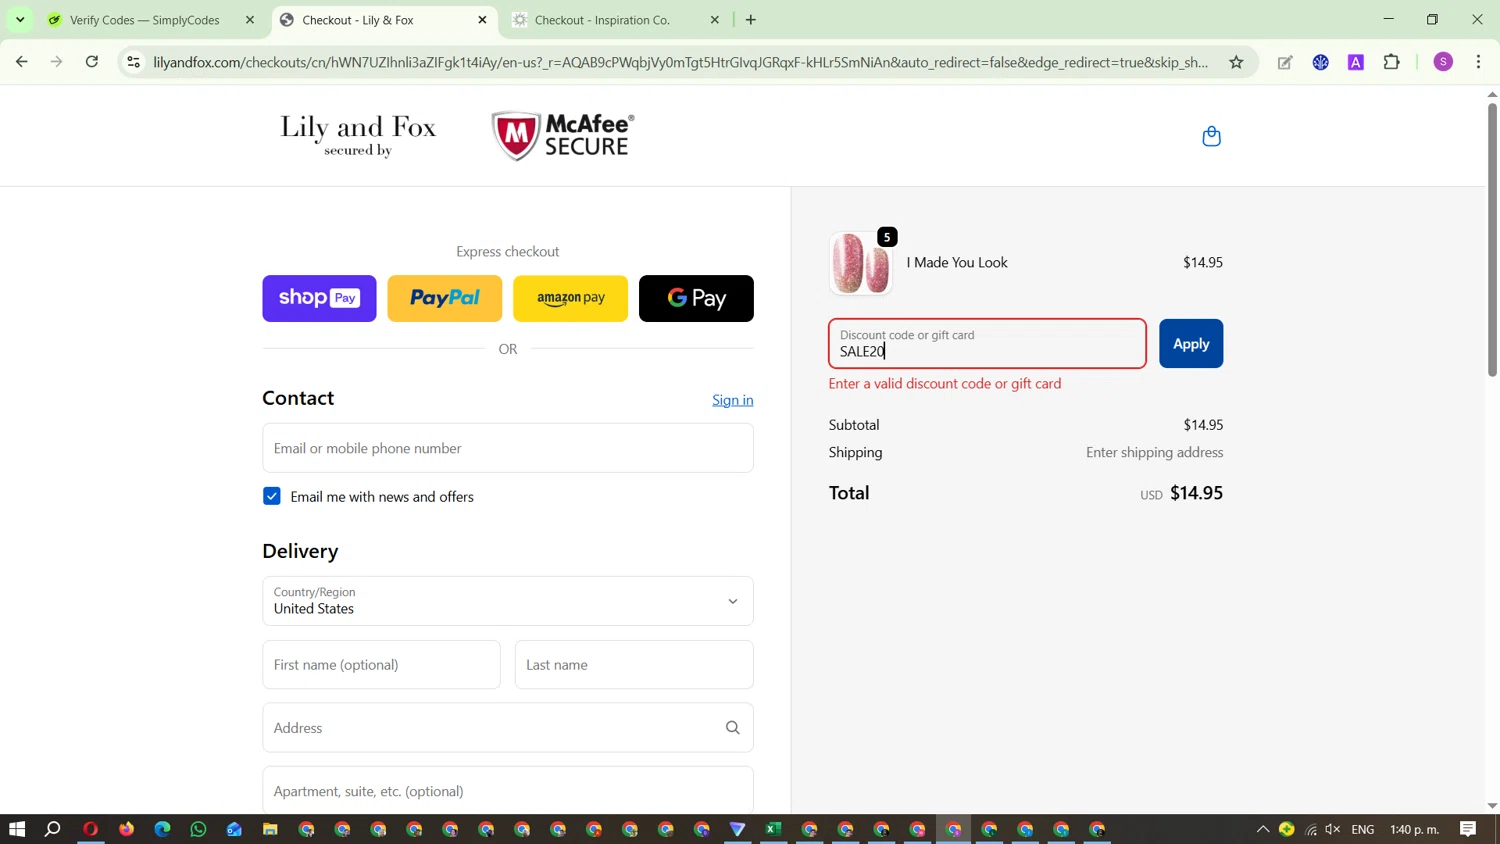Click the Sign in link
Viewport: 1500px width, 844px height.
coord(733,400)
